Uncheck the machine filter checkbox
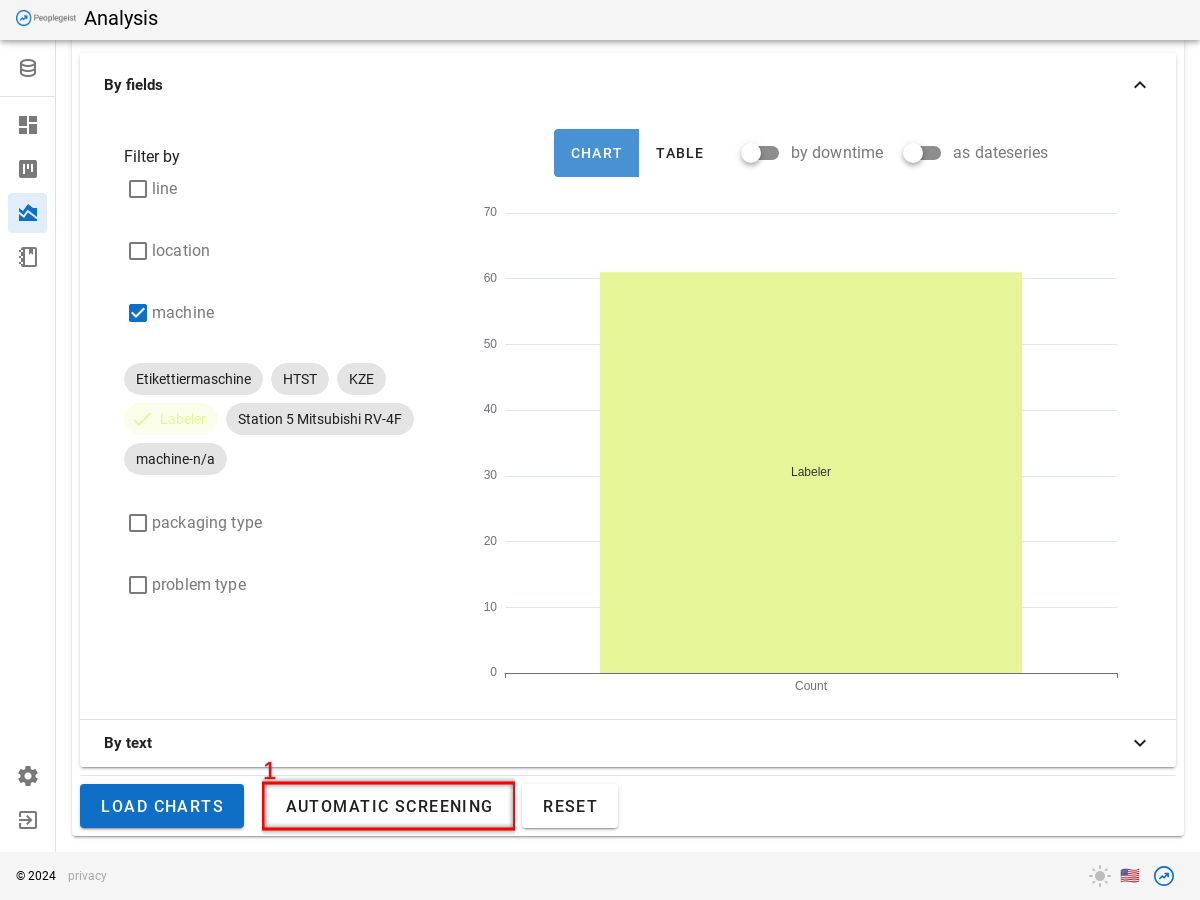The image size is (1200, 900). click(138, 313)
